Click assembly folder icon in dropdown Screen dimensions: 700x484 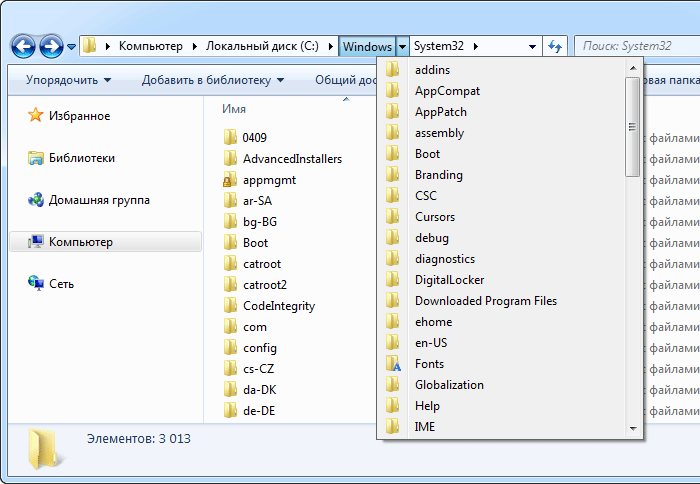pos(392,132)
